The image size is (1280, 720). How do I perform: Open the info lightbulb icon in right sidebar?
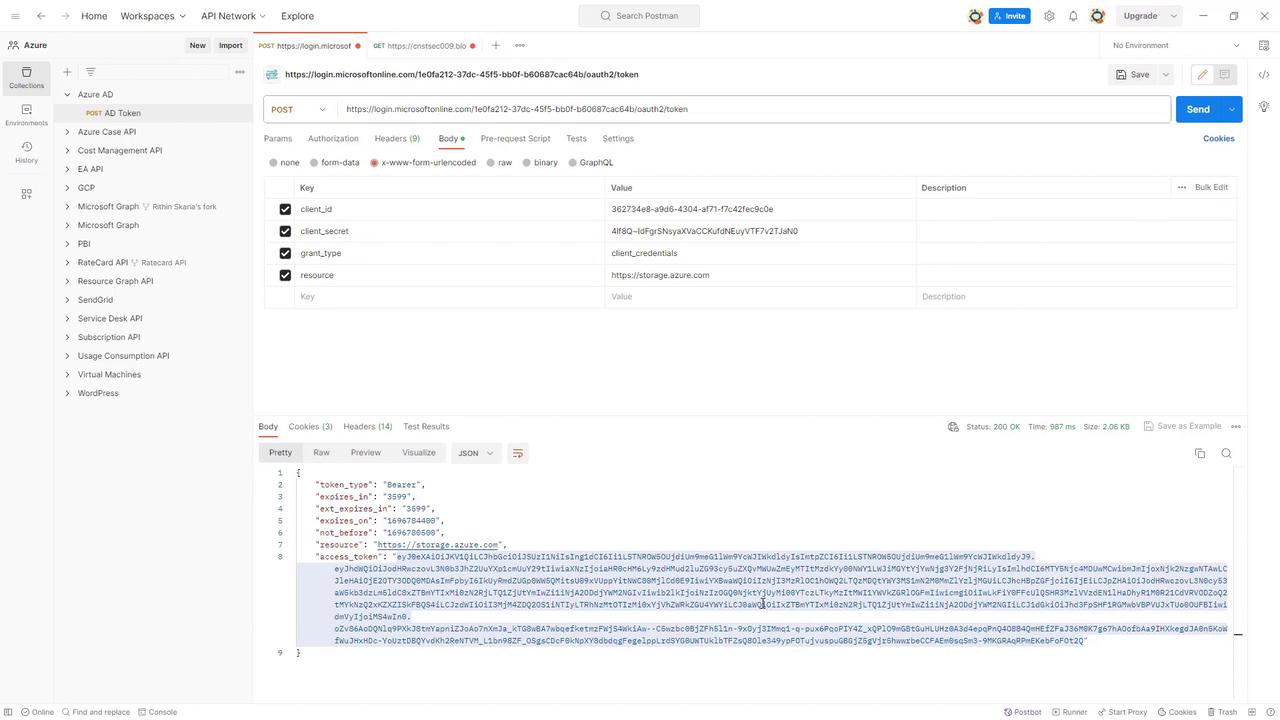tap(1264, 106)
